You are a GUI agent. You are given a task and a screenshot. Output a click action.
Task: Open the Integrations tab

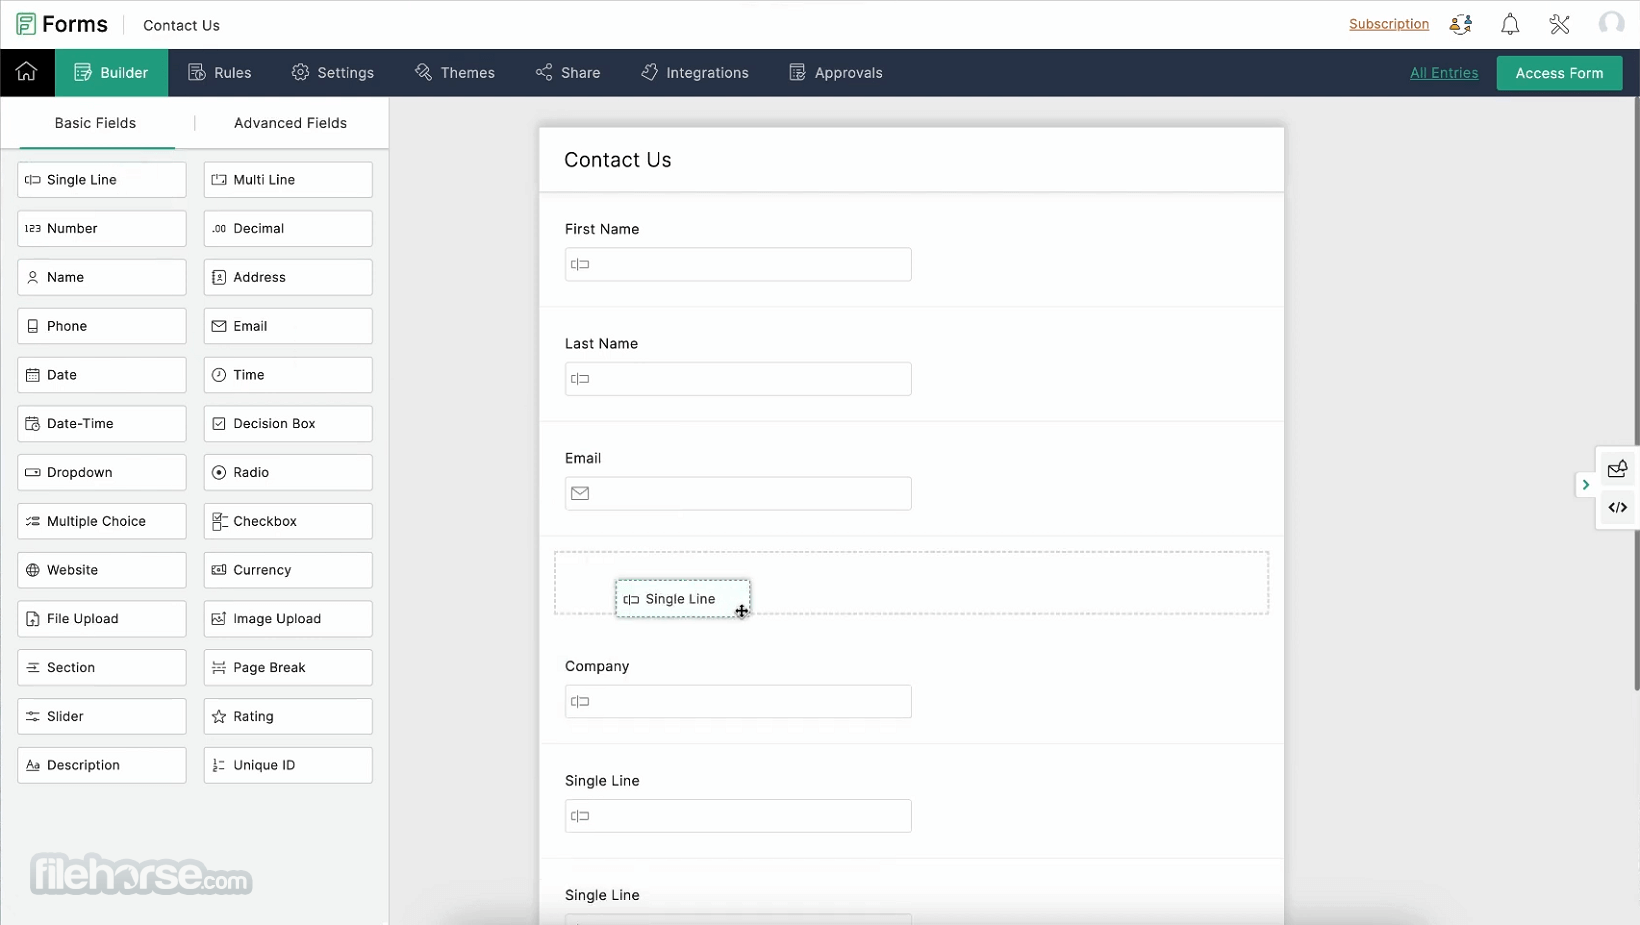tap(695, 72)
